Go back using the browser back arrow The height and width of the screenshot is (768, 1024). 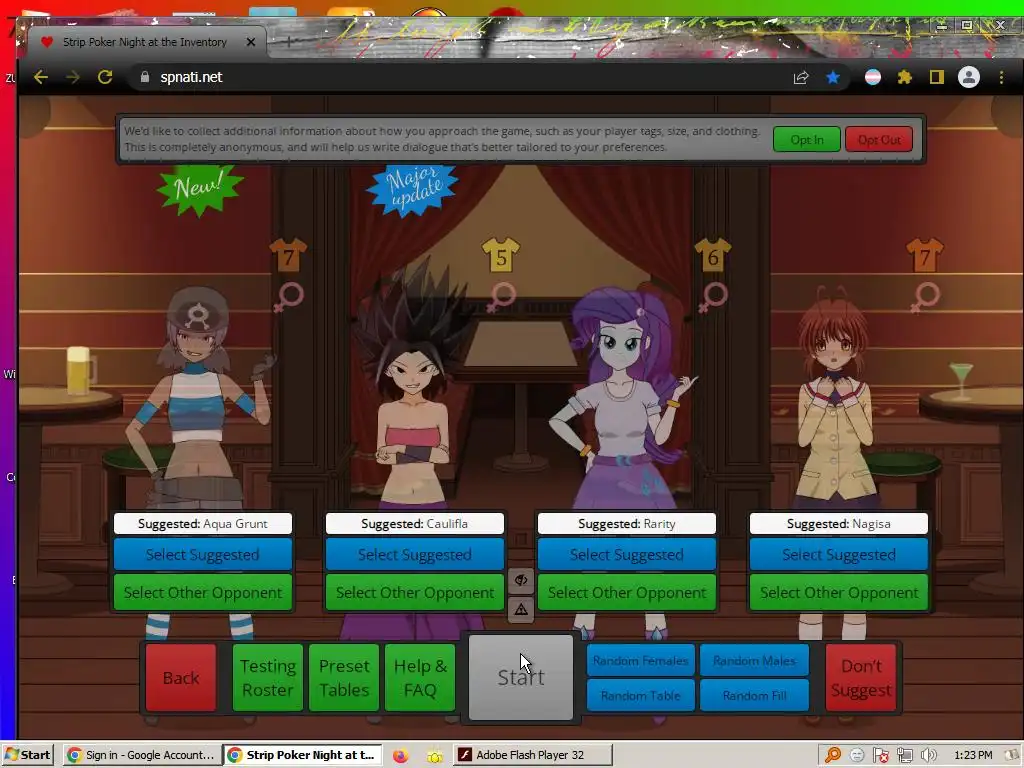click(40, 77)
